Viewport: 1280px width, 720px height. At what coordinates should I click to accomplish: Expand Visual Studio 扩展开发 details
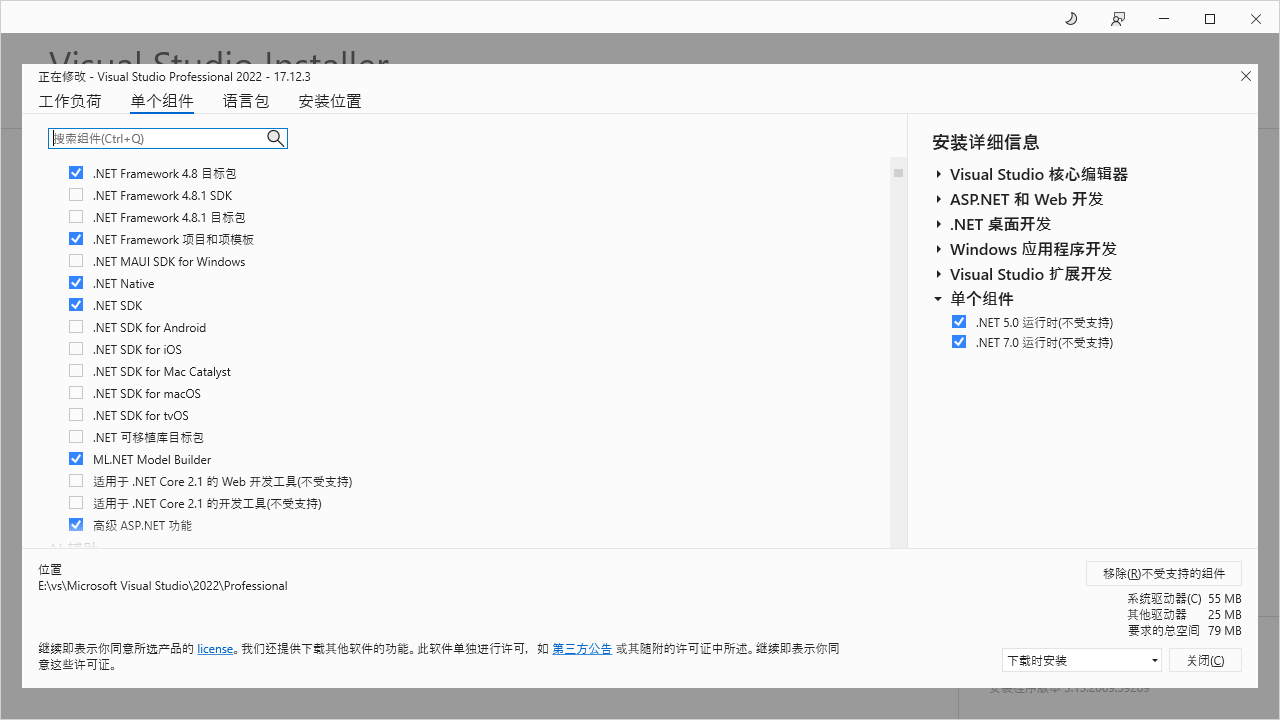[x=939, y=274]
